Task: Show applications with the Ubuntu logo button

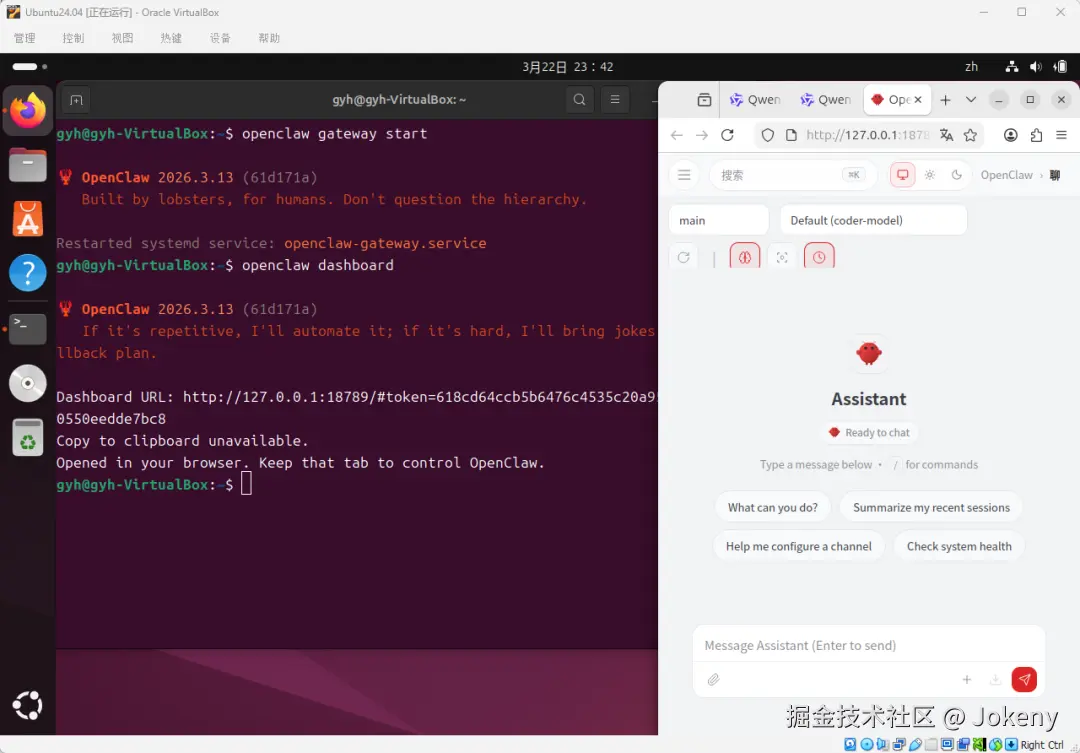Action: click(28, 705)
